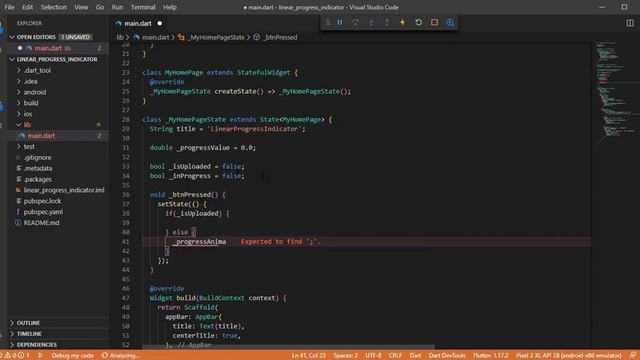The width and height of the screenshot is (640, 360).
Task: Click the Step Into debug icon
Action: [x=371, y=22]
